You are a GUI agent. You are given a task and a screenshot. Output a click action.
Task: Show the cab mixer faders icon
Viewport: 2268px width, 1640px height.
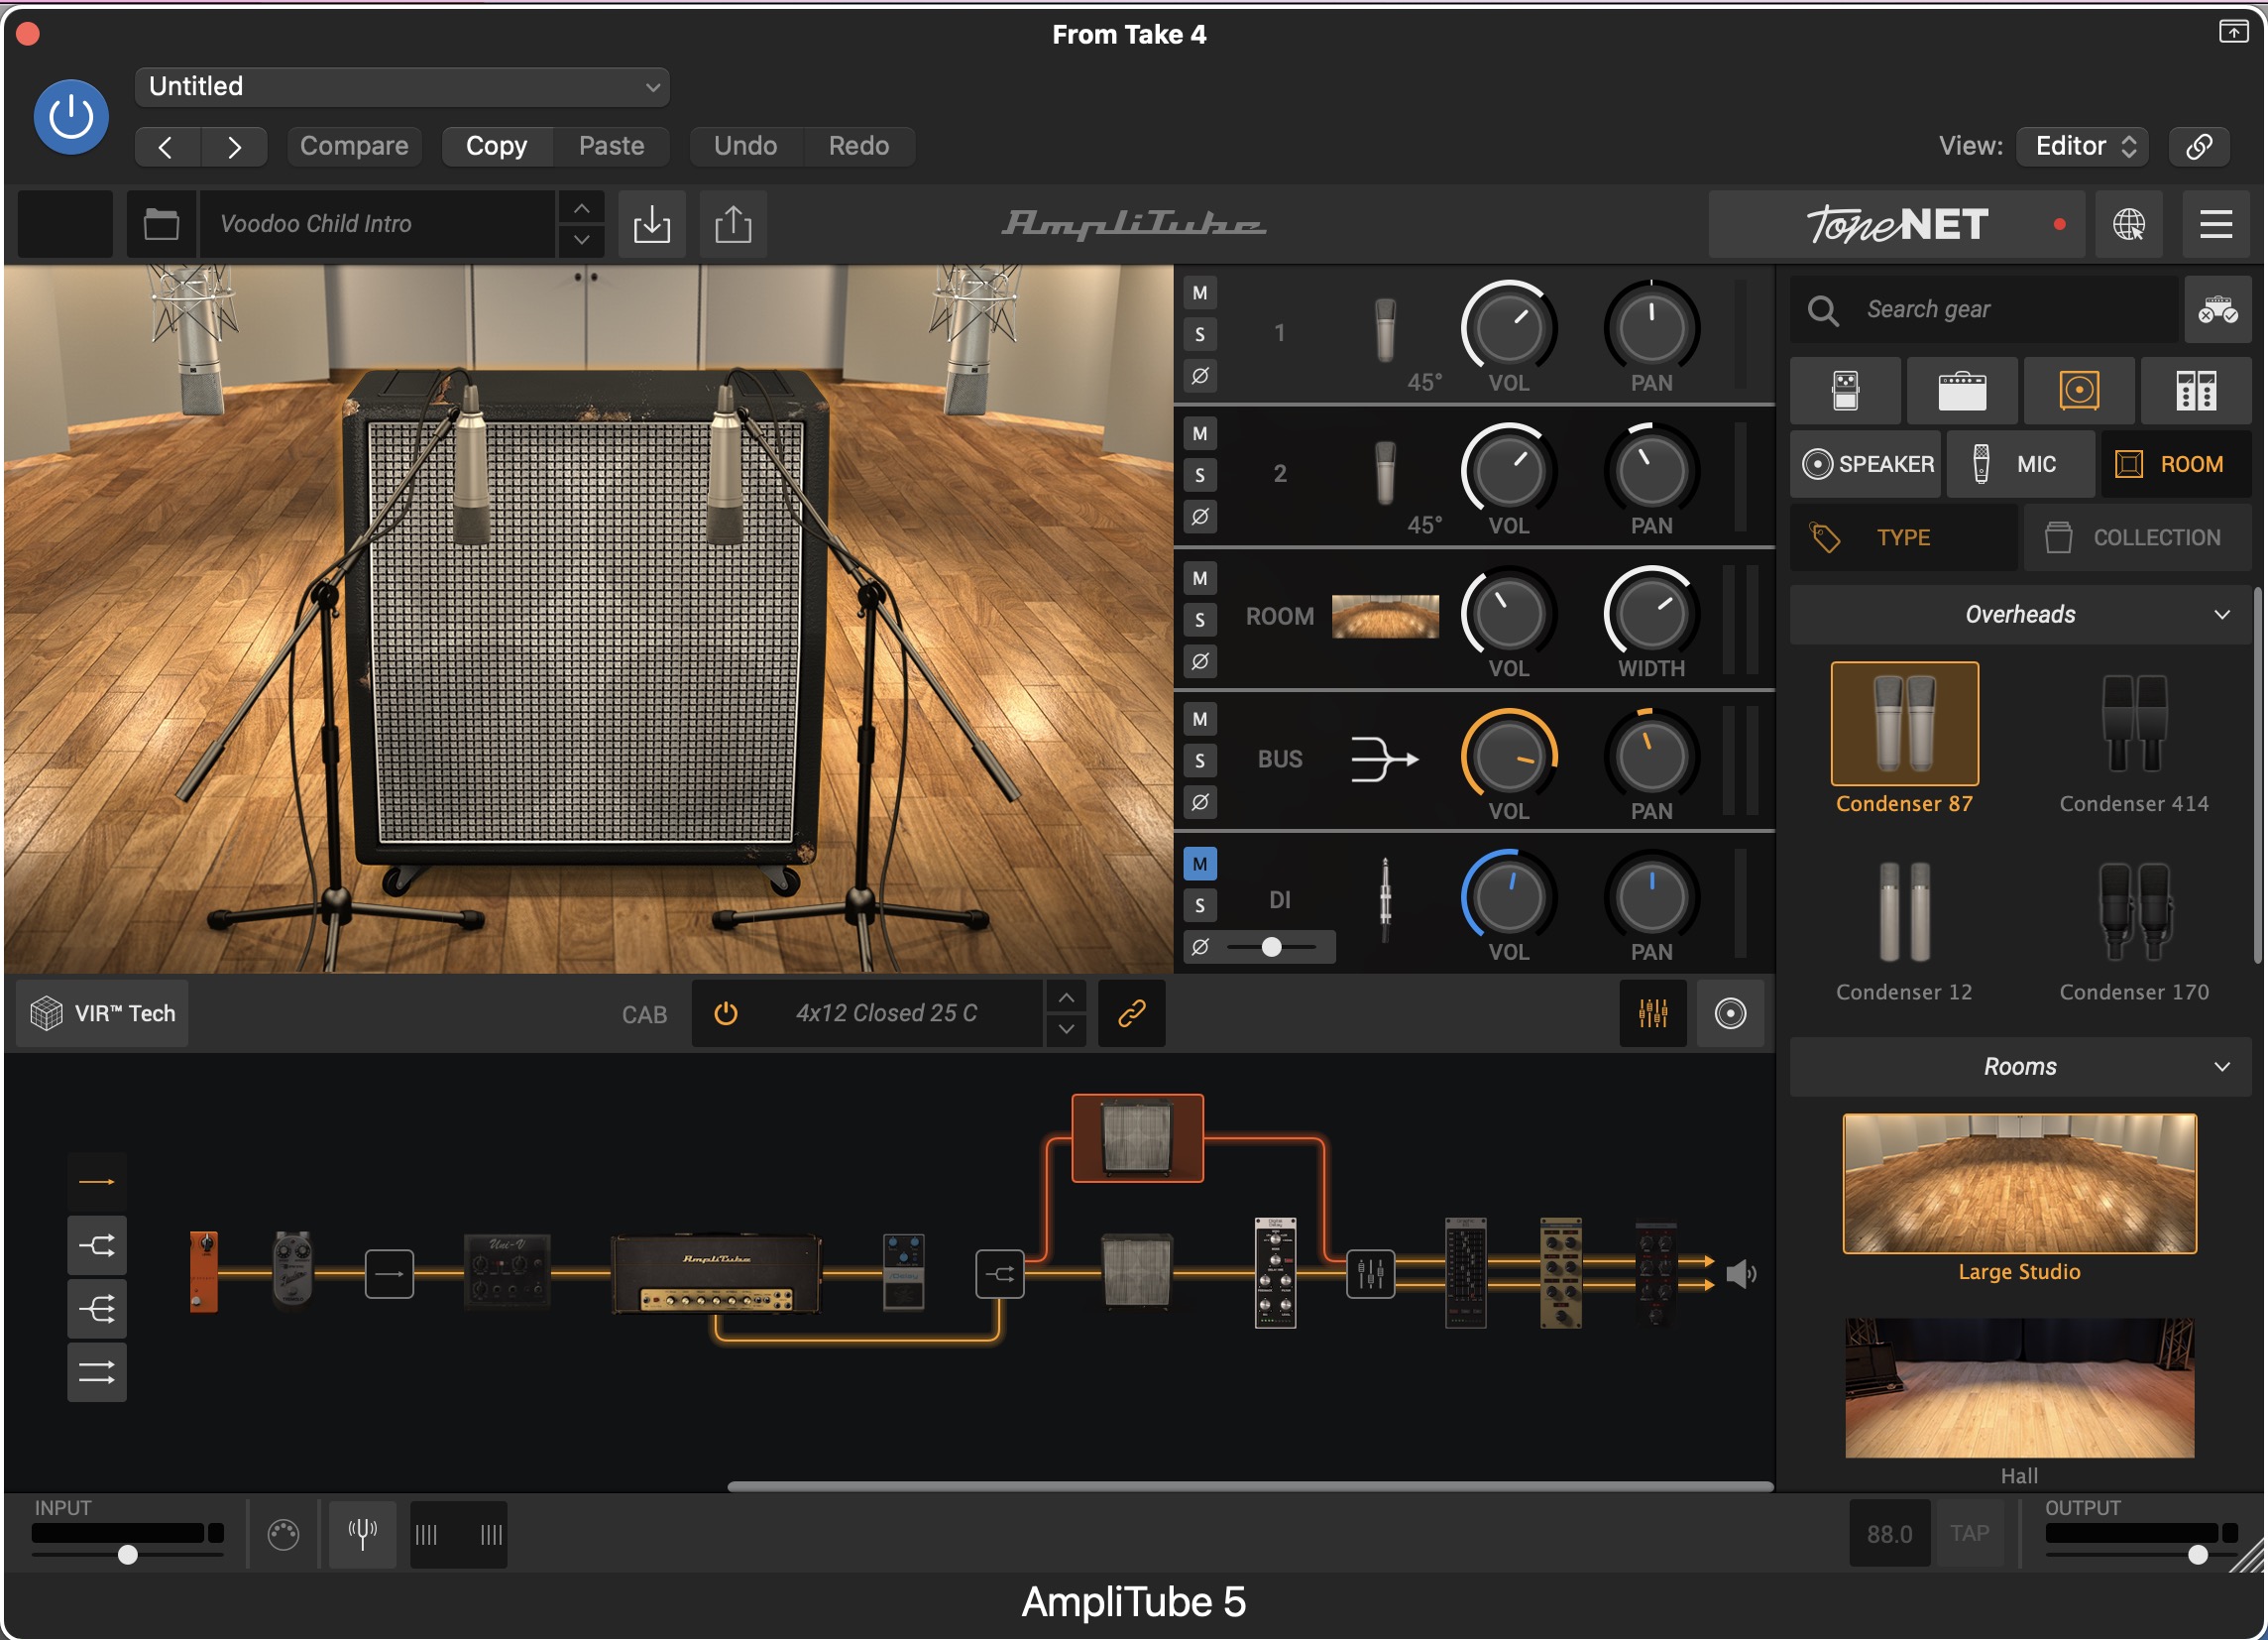1653,1014
